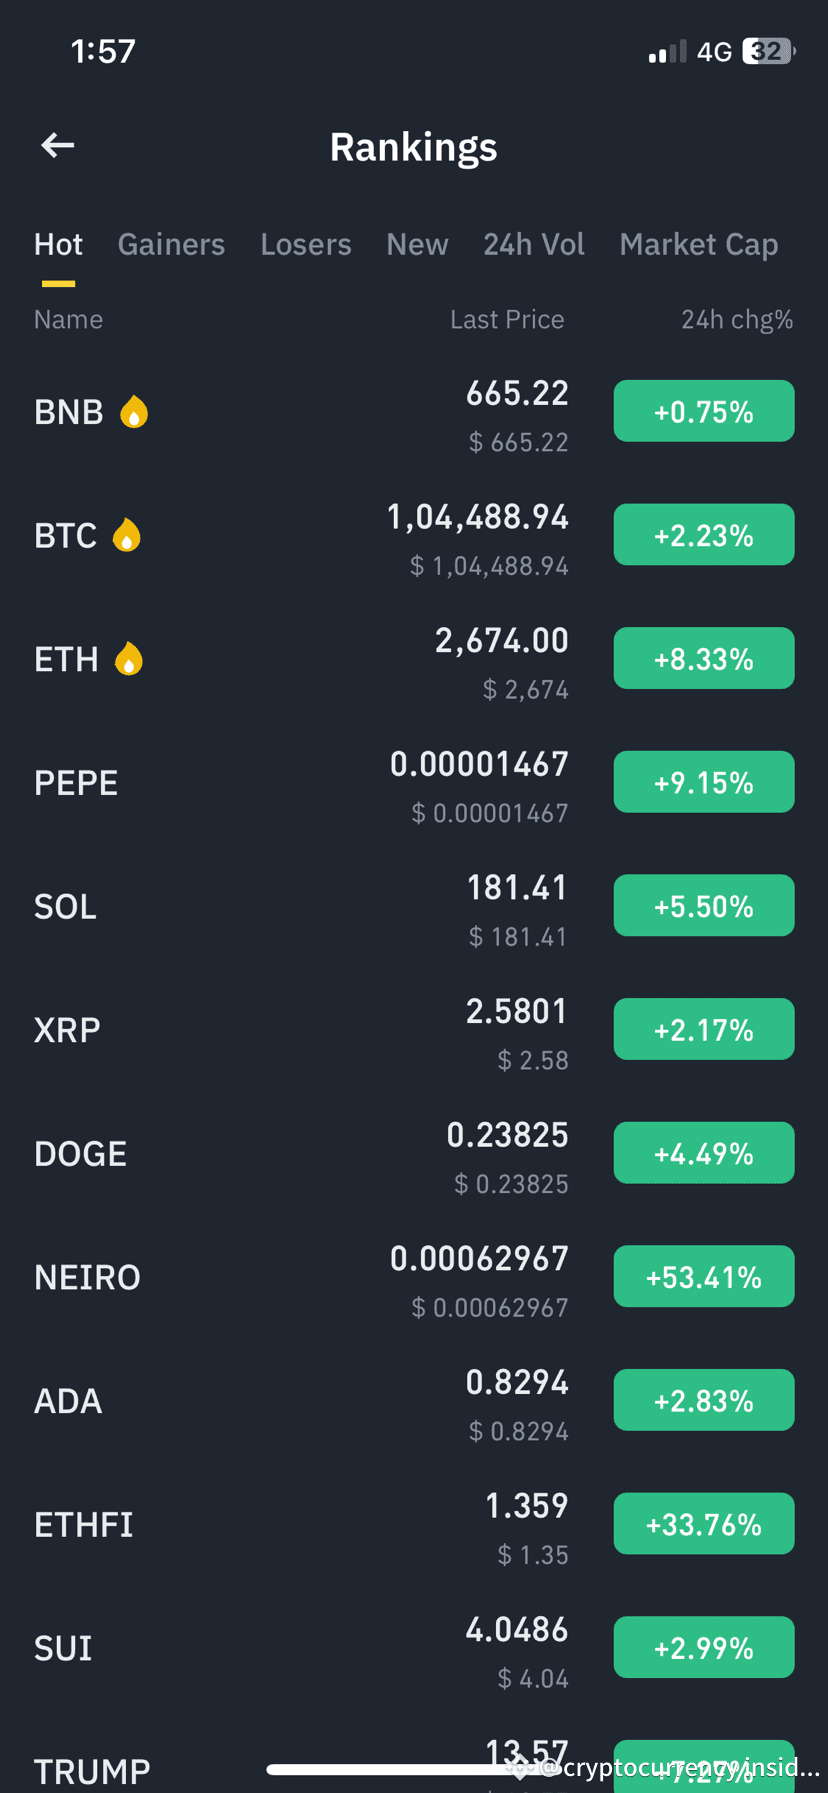
Task: Sort list by Name header
Action: pyautogui.click(x=68, y=320)
